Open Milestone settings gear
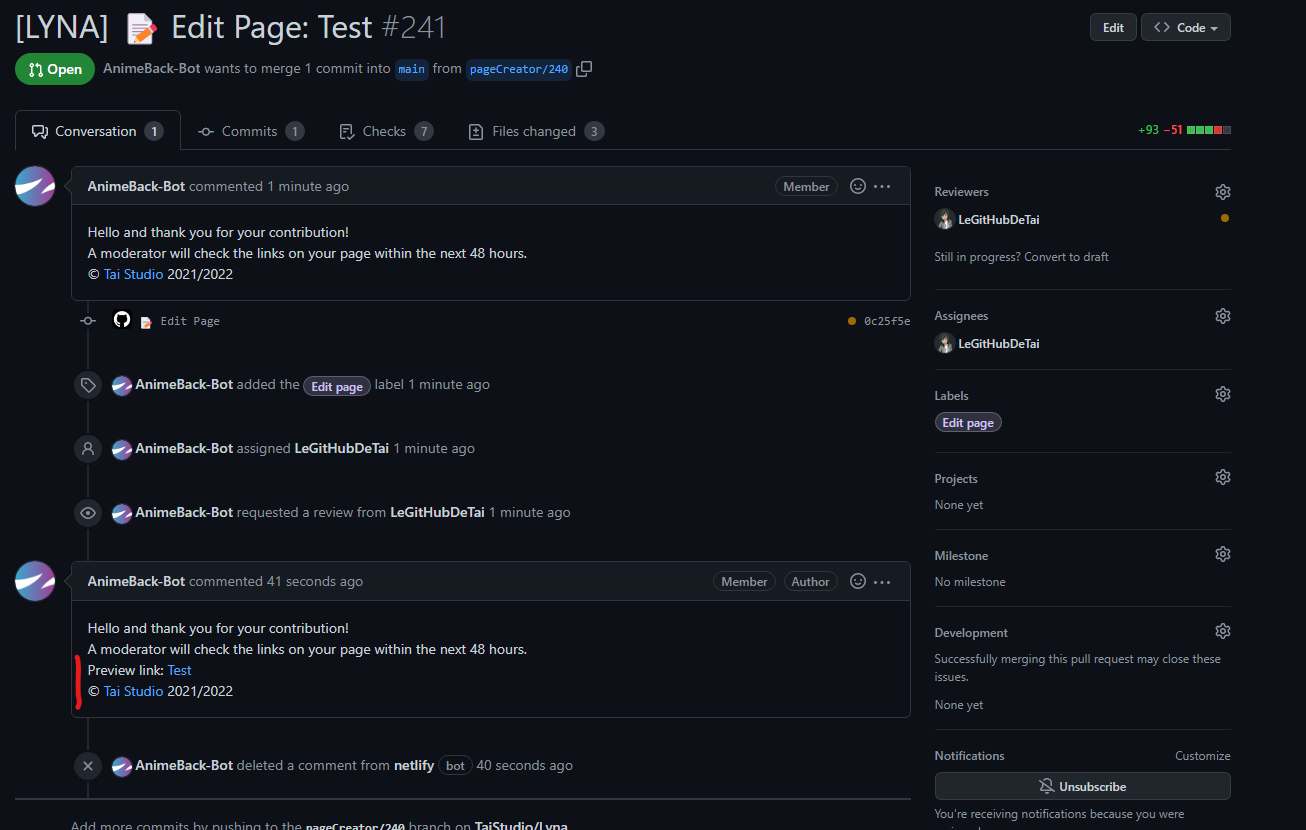Screen dimensions: 1306x830 click(x=1222, y=554)
